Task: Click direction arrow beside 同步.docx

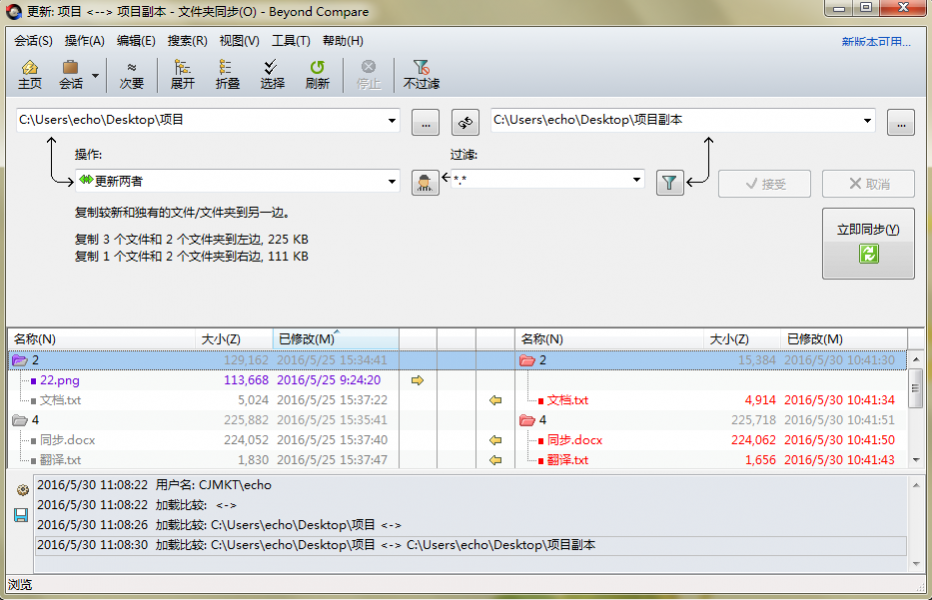Action: click(x=495, y=440)
